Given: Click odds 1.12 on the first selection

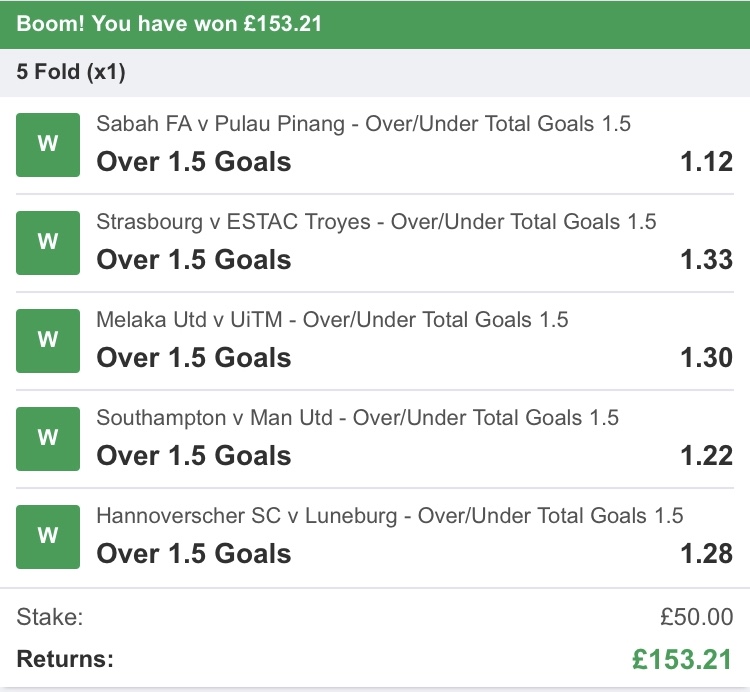Looking at the screenshot, I should (706, 162).
